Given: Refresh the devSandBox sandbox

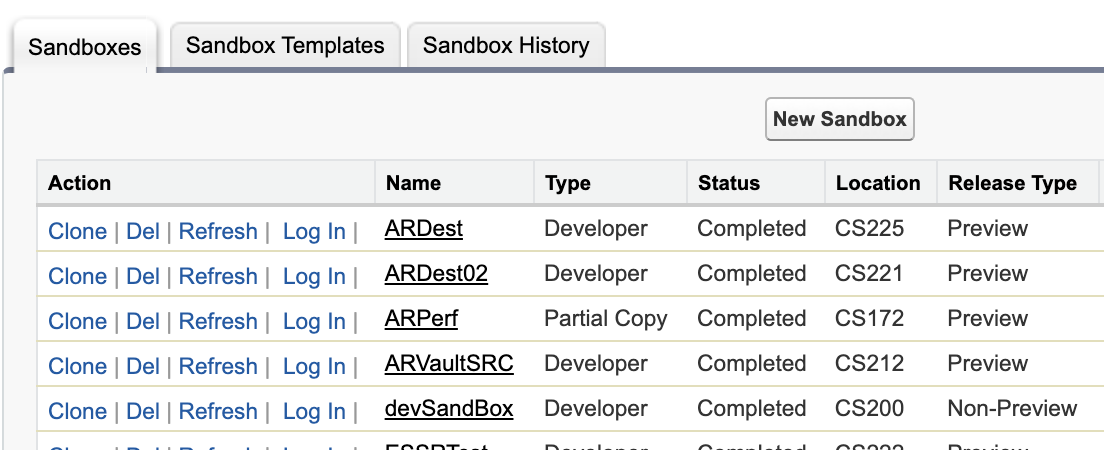Looking at the screenshot, I should click(218, 412).
